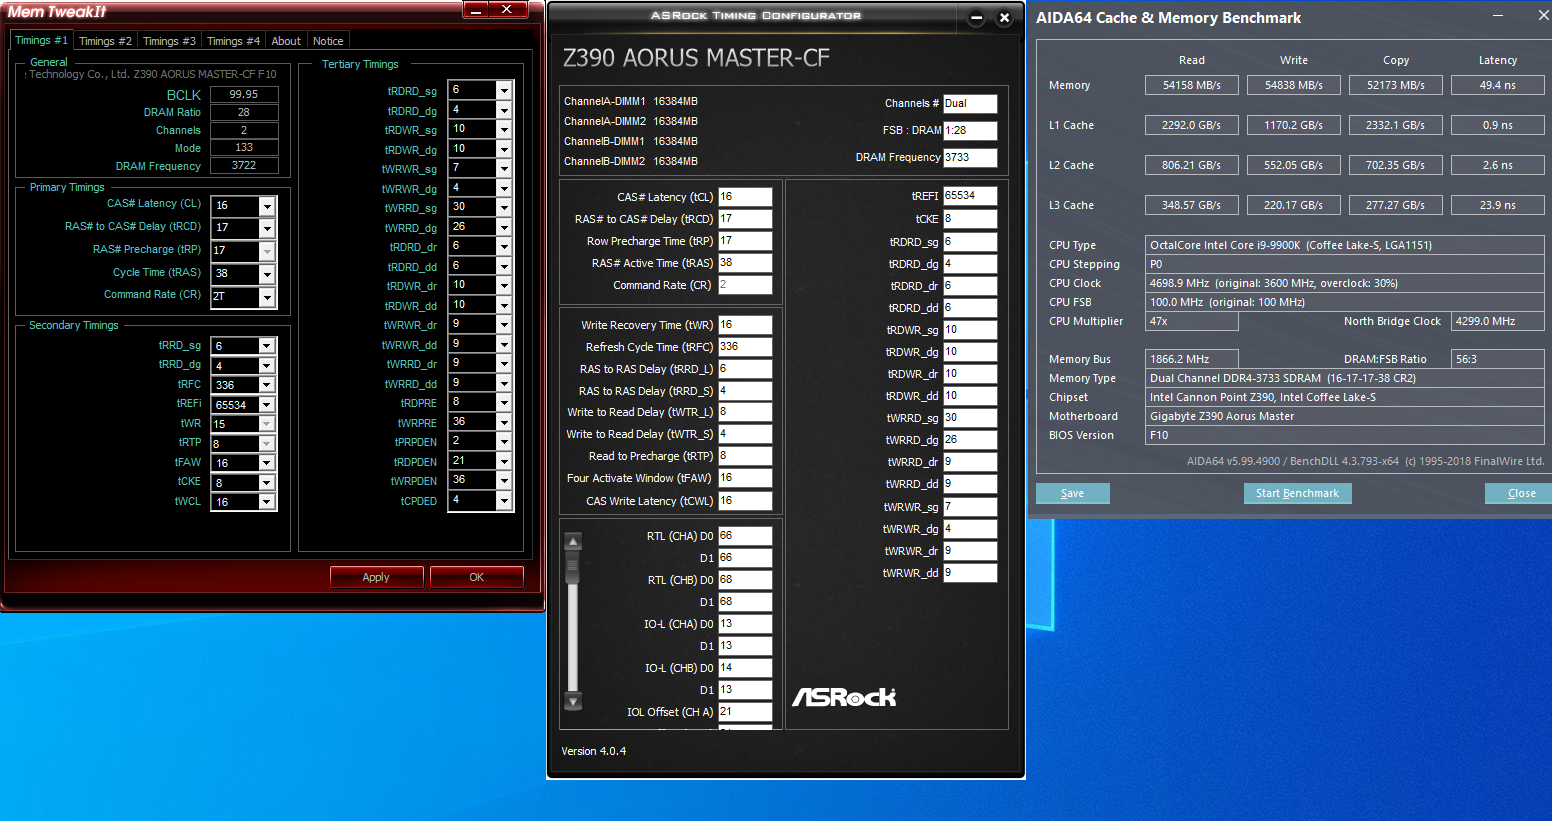
Task: Save the AIDA64 benchmark result
Action: (x=1073, y=493)
